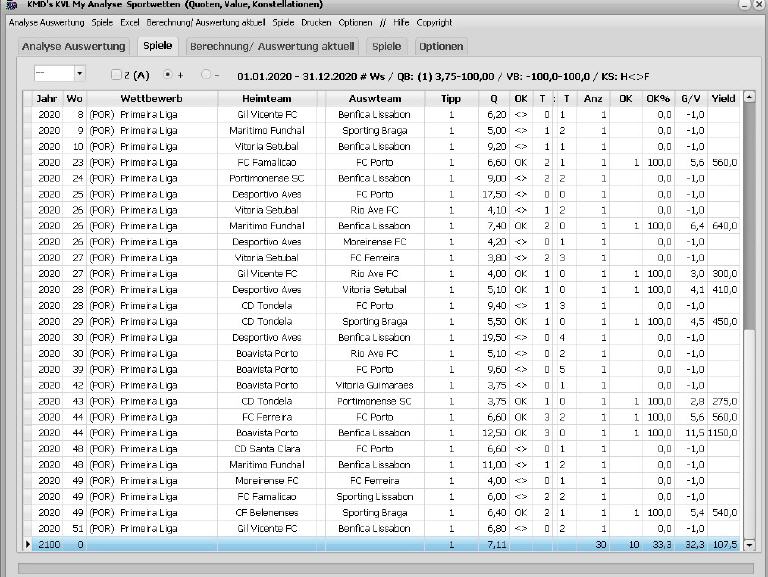Switch to the Optionen tab
The height and width of the screenshot is (577, 768).
click(x=441, y=47)
